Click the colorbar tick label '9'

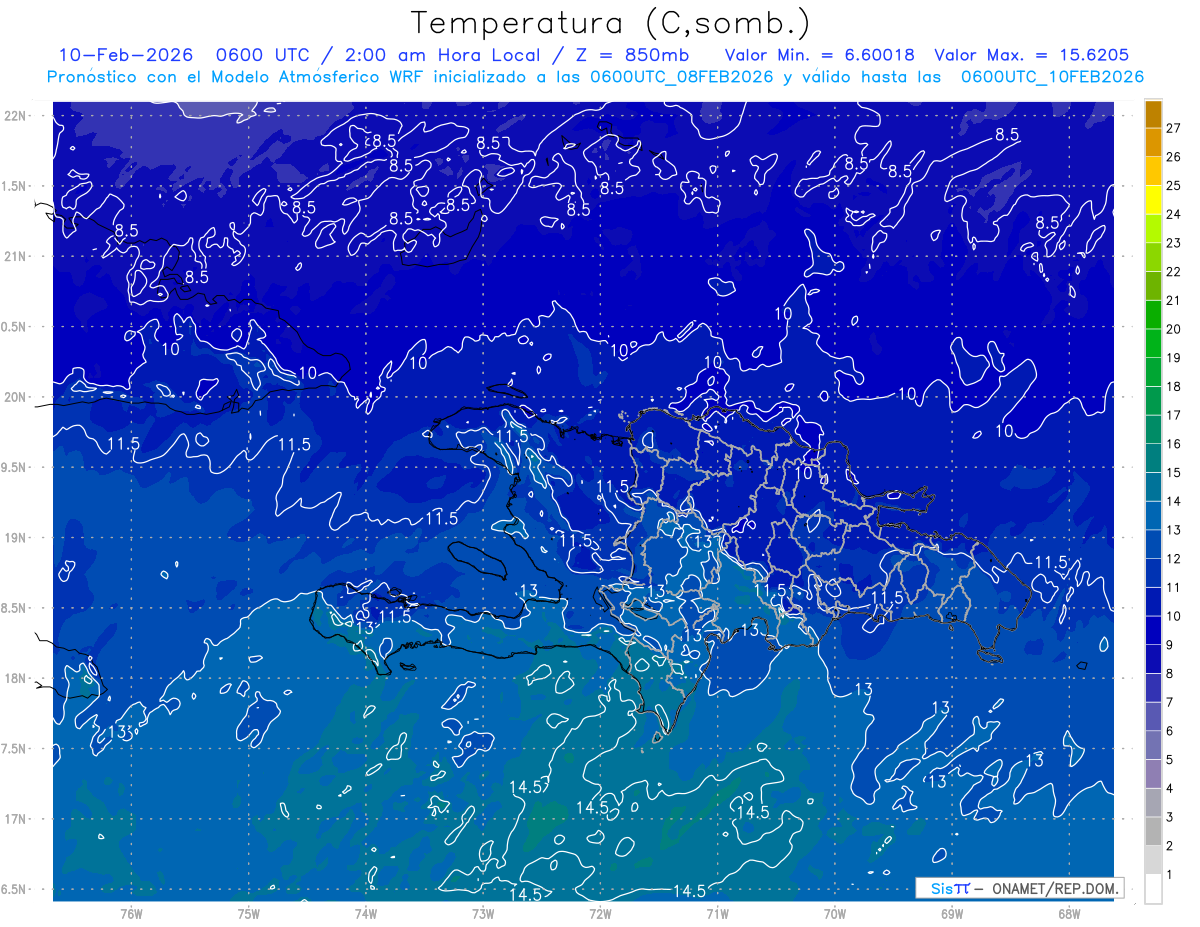[x=1170, y=645]
